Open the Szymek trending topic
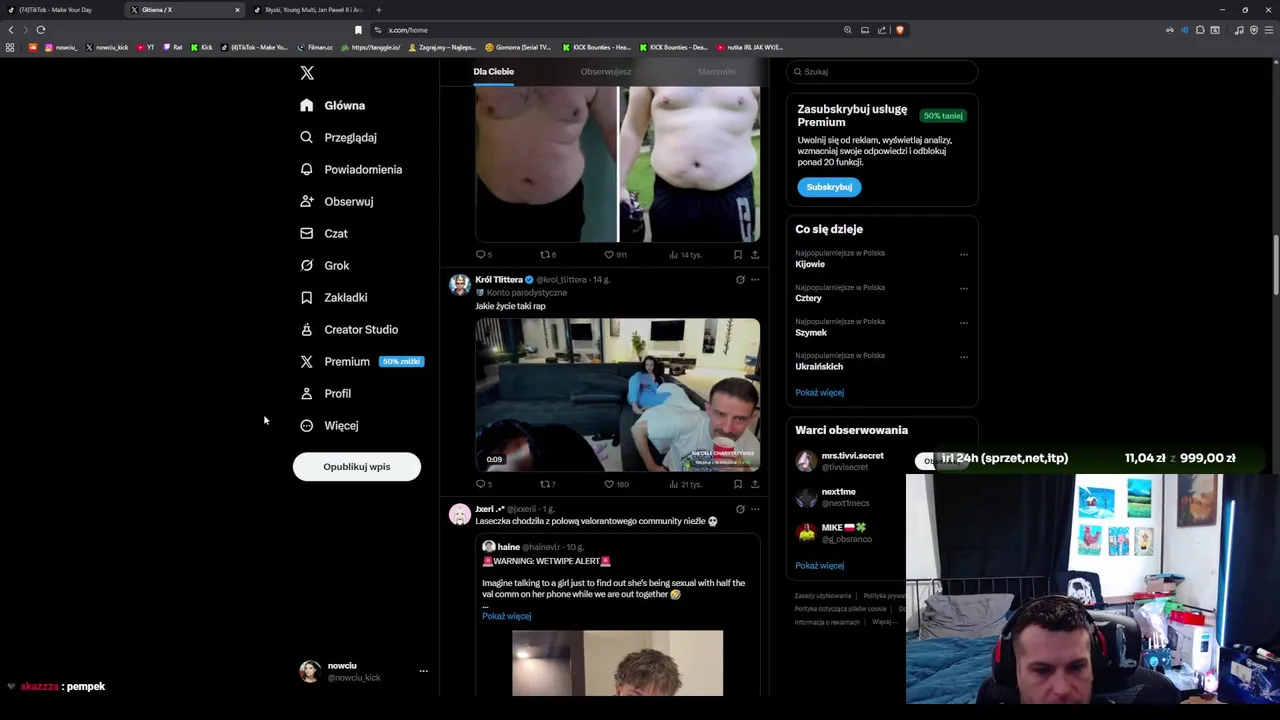 pyautogui.click(x=811, y=332)
